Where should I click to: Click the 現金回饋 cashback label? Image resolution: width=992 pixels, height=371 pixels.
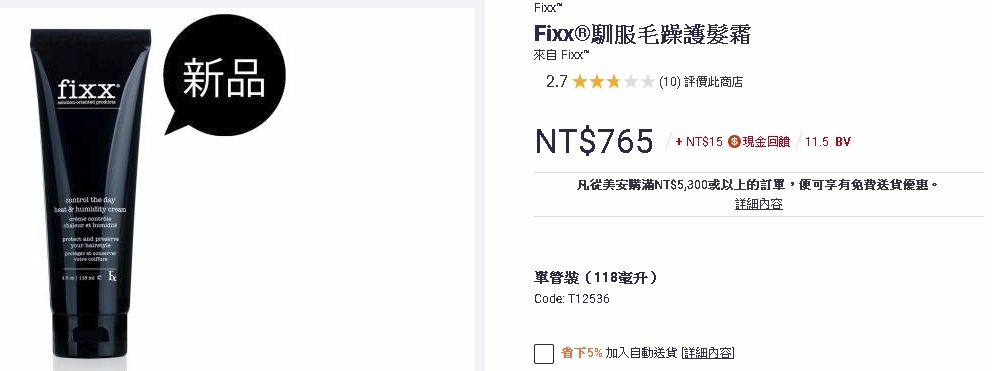(766, 142)
